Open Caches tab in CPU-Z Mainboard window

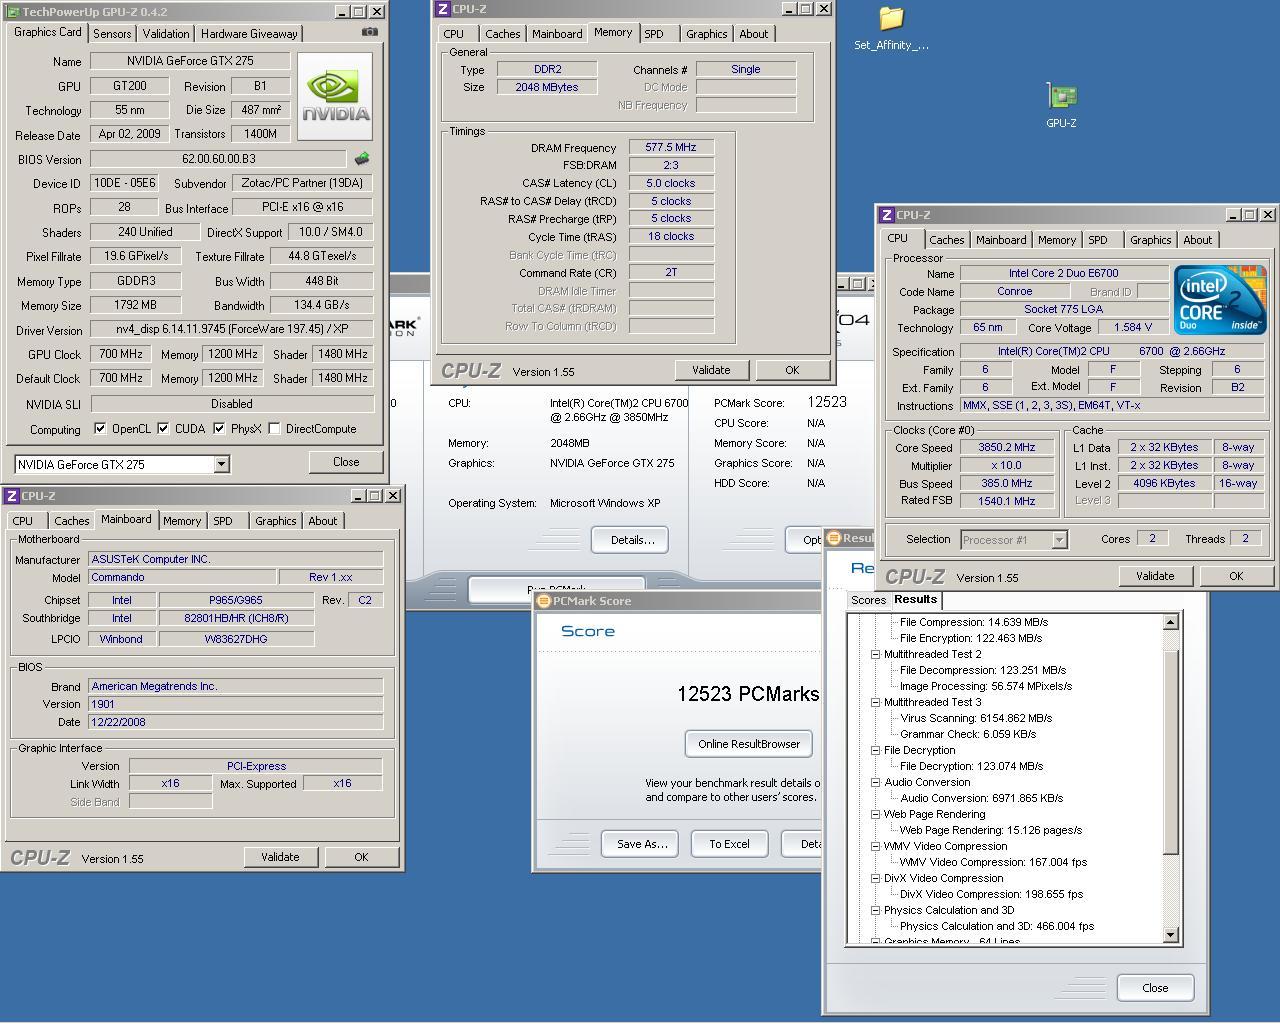(71, 521)
